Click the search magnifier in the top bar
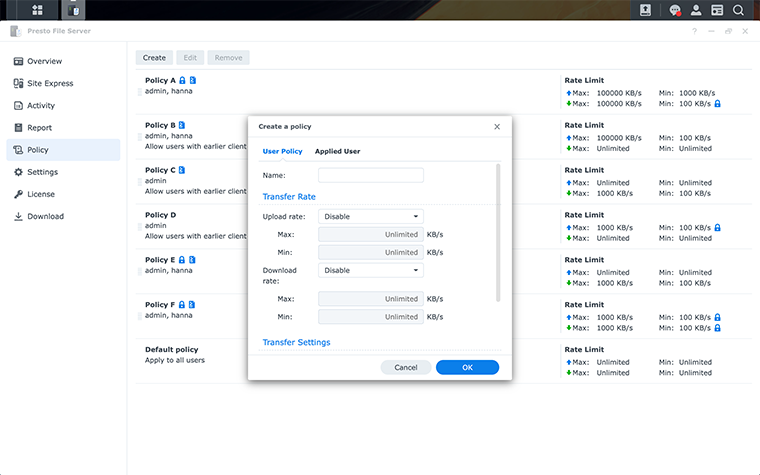This screenshot has width=760, height=475. (x=738, y=10)
